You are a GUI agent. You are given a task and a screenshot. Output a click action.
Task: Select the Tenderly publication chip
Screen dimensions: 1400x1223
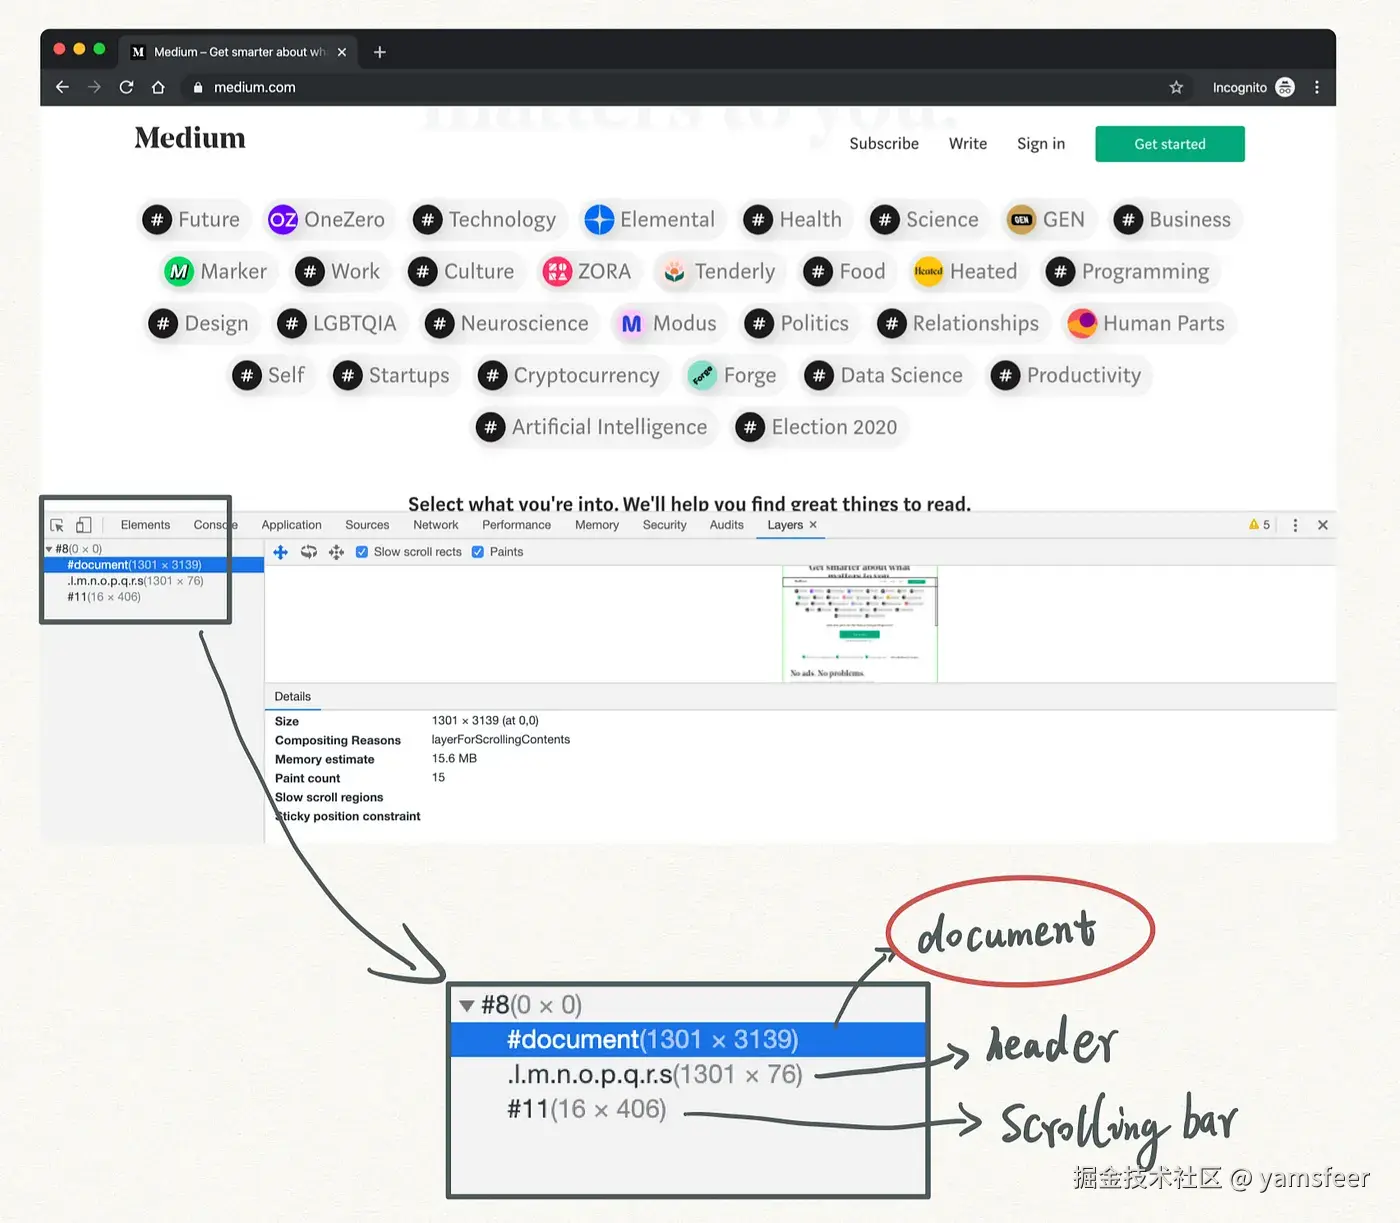[x=719, y=272]
